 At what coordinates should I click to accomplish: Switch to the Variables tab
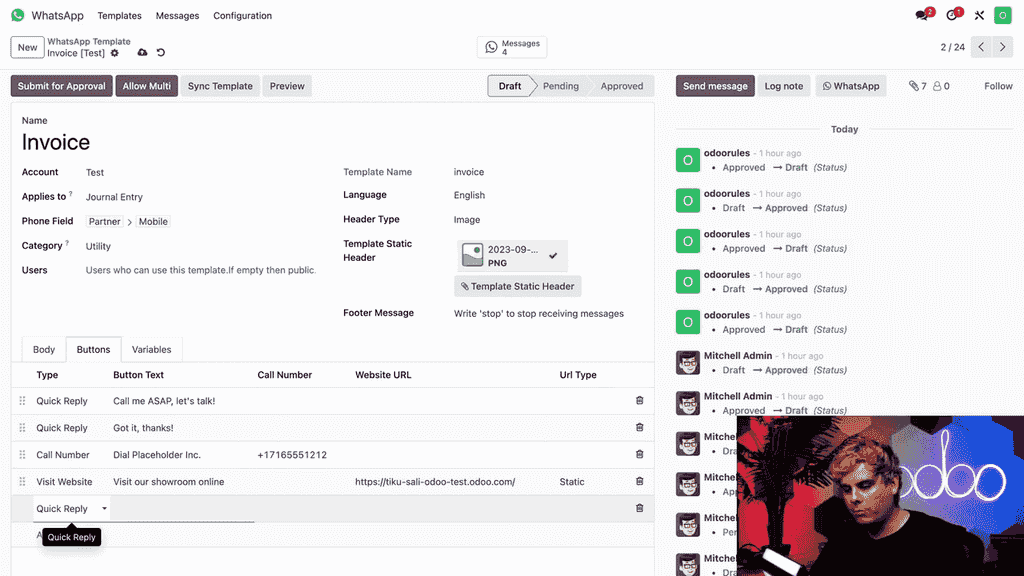(151, 350)
